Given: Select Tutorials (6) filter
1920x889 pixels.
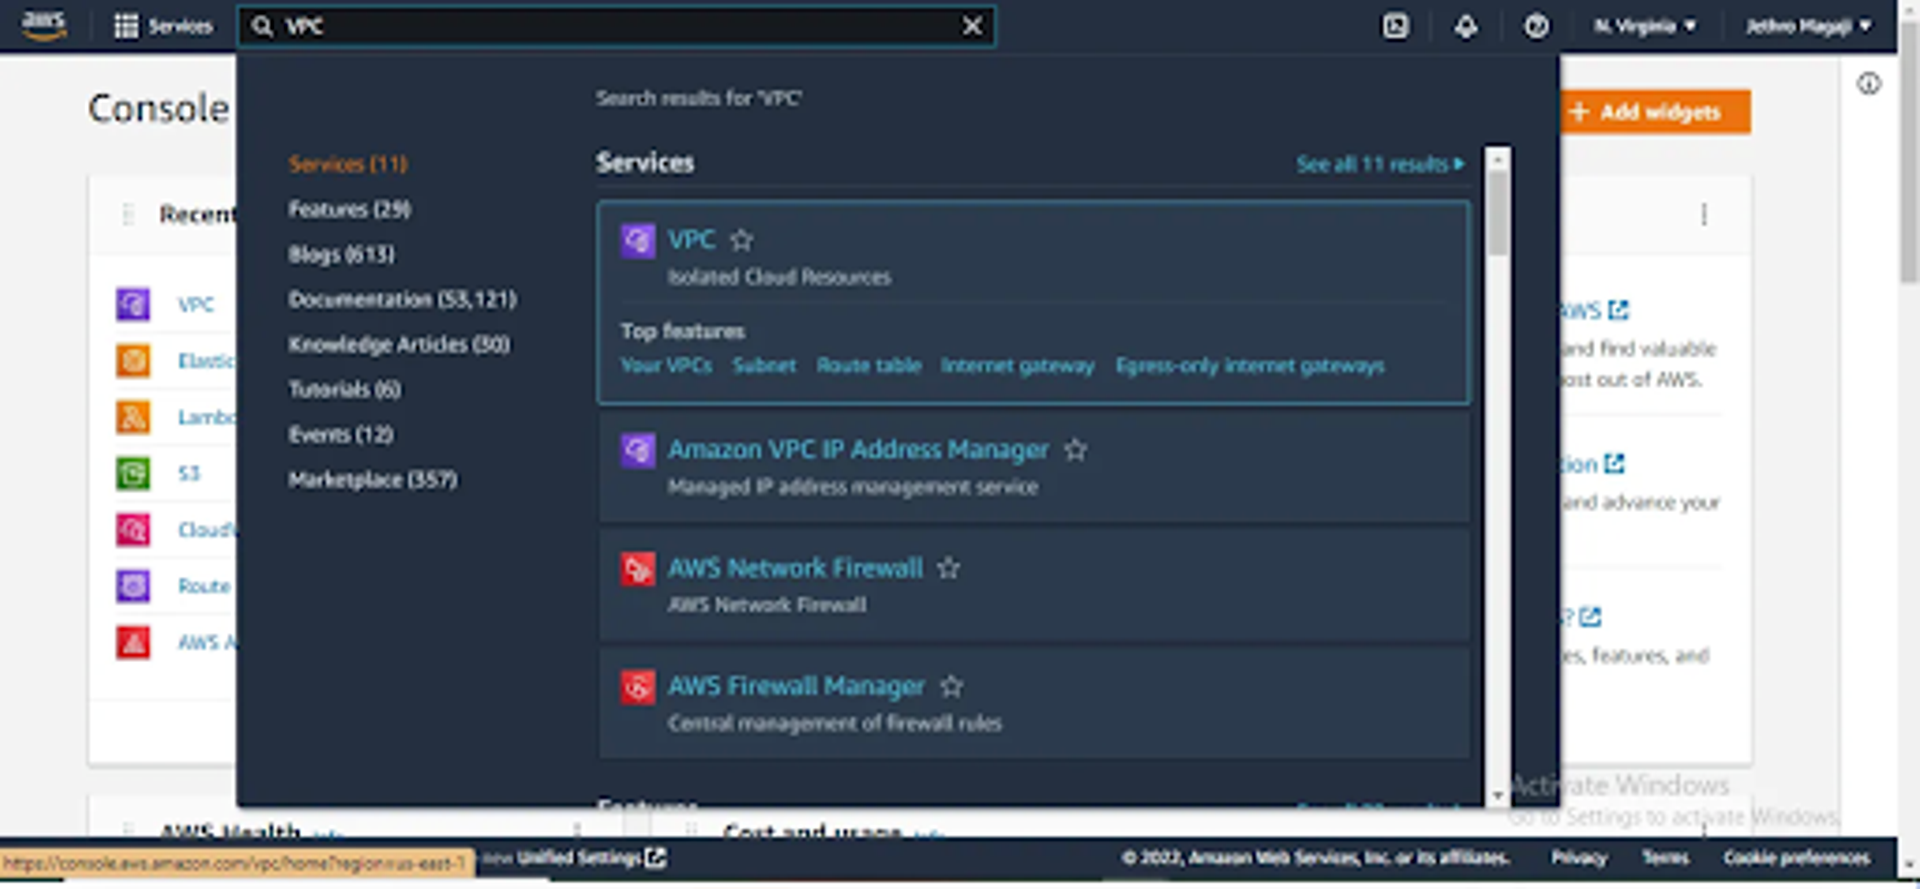Looking at the screenshot, I should [344, 389].
